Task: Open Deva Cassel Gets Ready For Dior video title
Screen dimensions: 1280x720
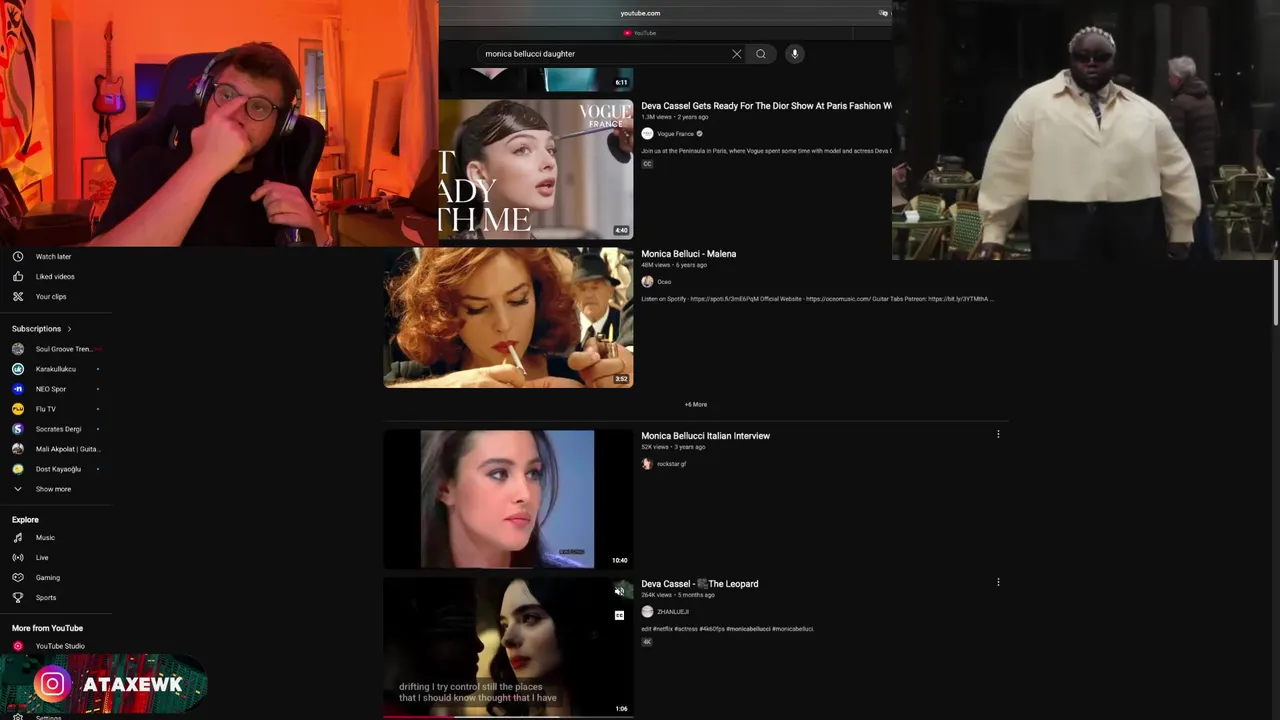Action: click(x=766, y=106)
